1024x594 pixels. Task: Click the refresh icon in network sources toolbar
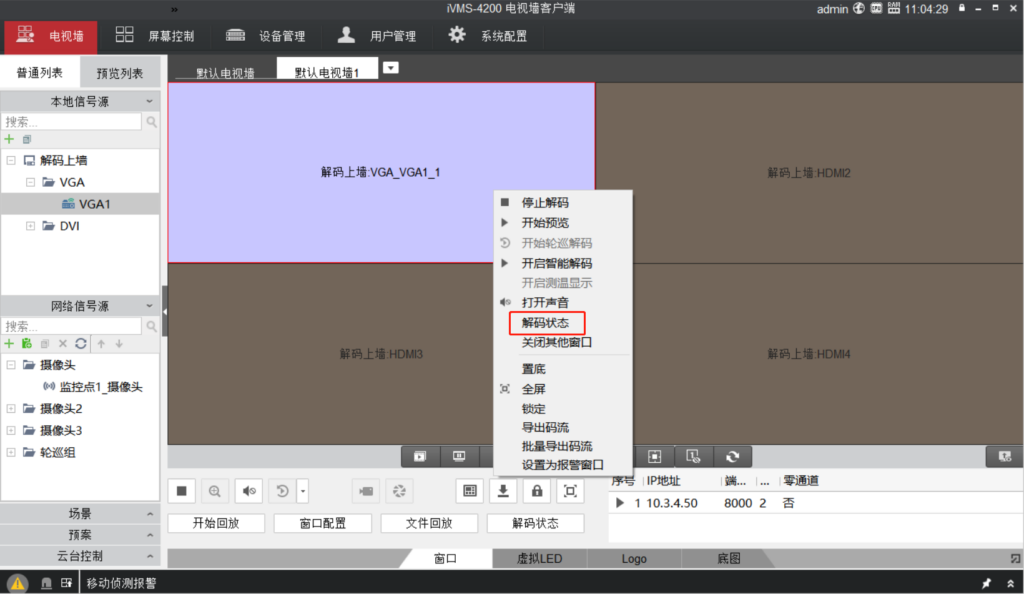click(x=81, y=343)
